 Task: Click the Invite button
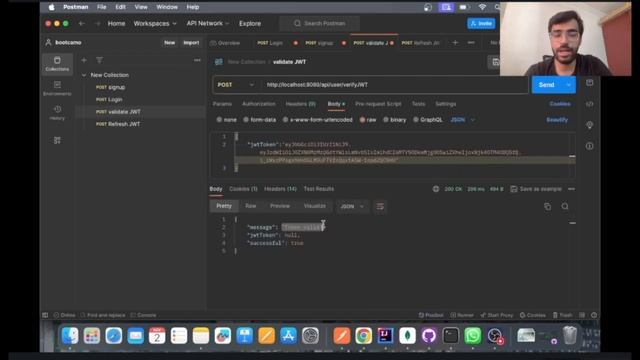[x=481, y=24]
